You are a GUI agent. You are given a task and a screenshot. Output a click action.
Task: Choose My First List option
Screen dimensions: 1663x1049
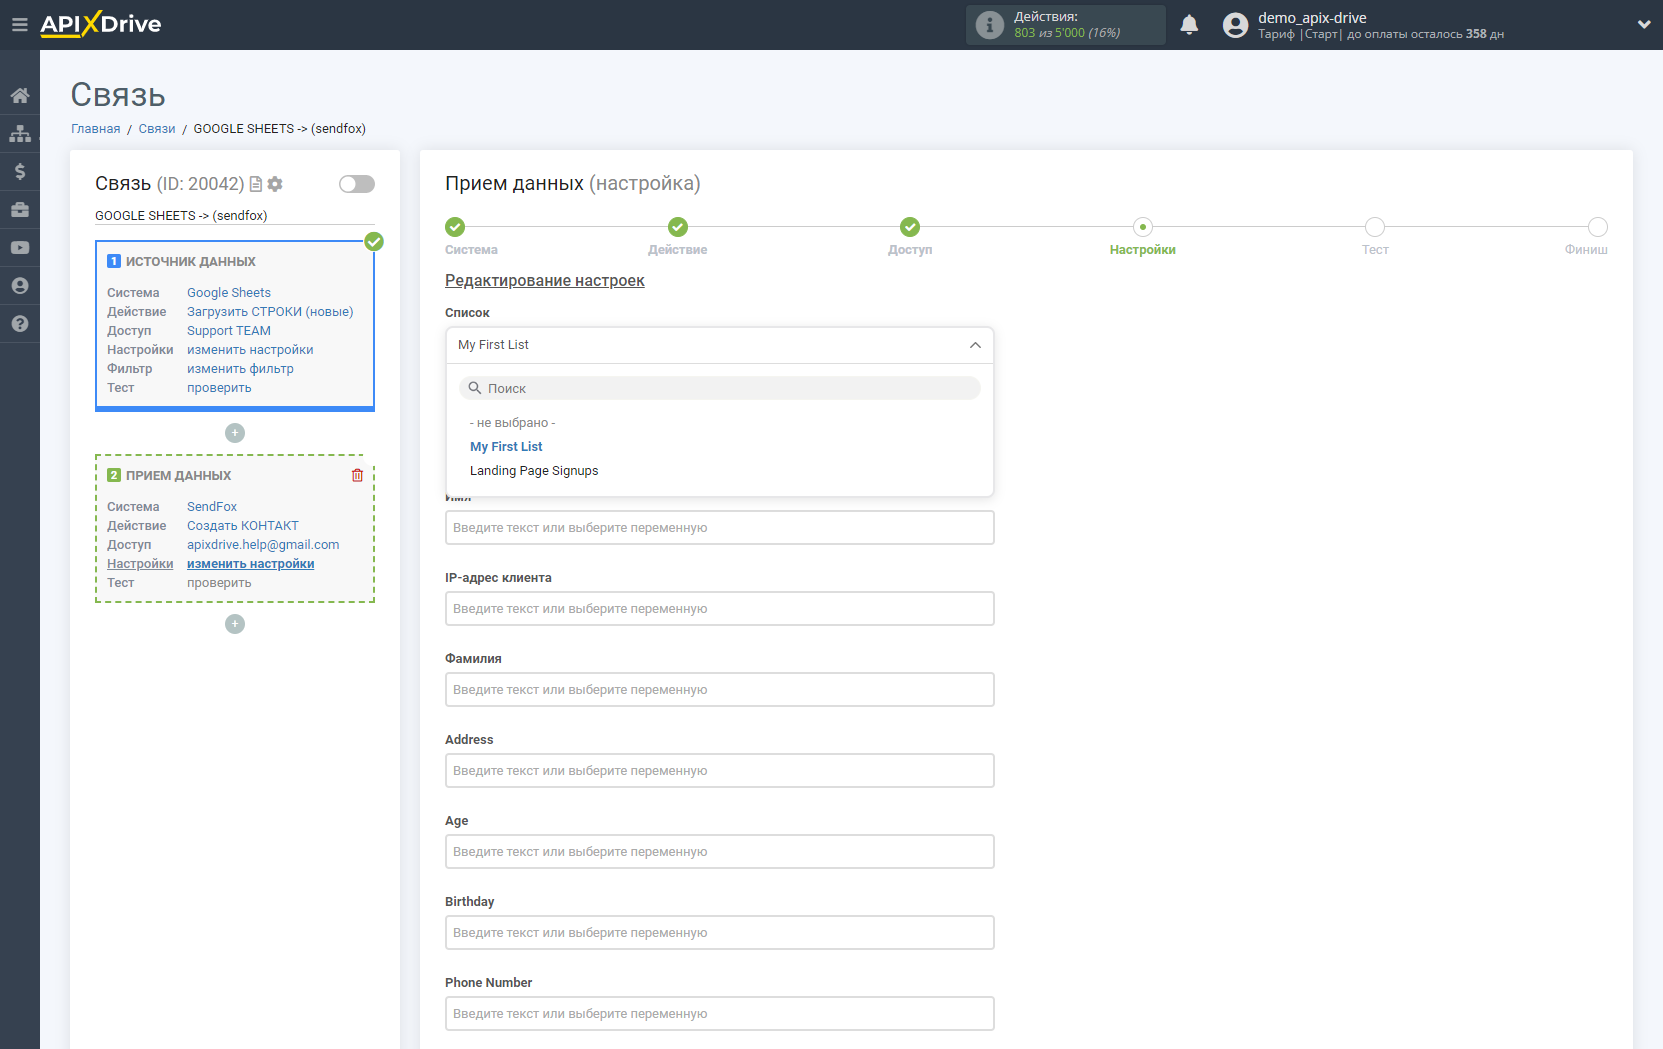(506, 447)
